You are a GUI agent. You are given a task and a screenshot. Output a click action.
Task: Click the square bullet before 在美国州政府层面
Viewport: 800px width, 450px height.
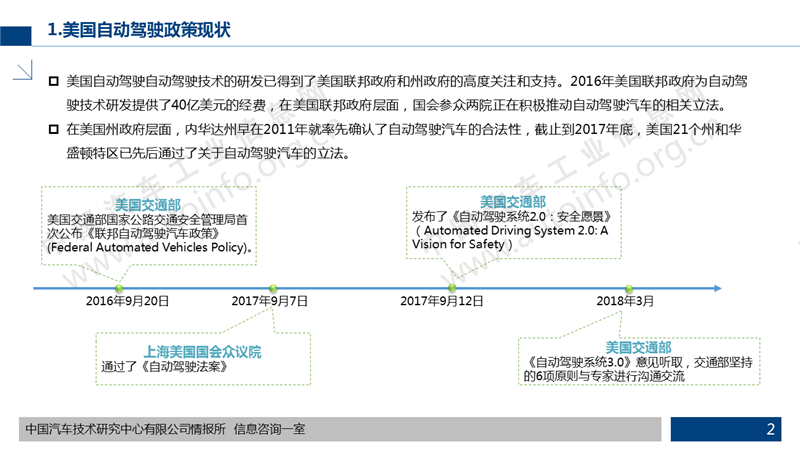click(x=54, y=129)
